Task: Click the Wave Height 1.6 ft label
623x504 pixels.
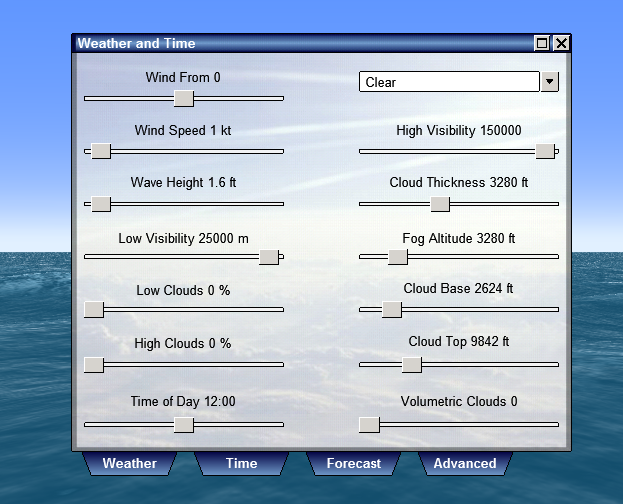Action: coord(183,182)
